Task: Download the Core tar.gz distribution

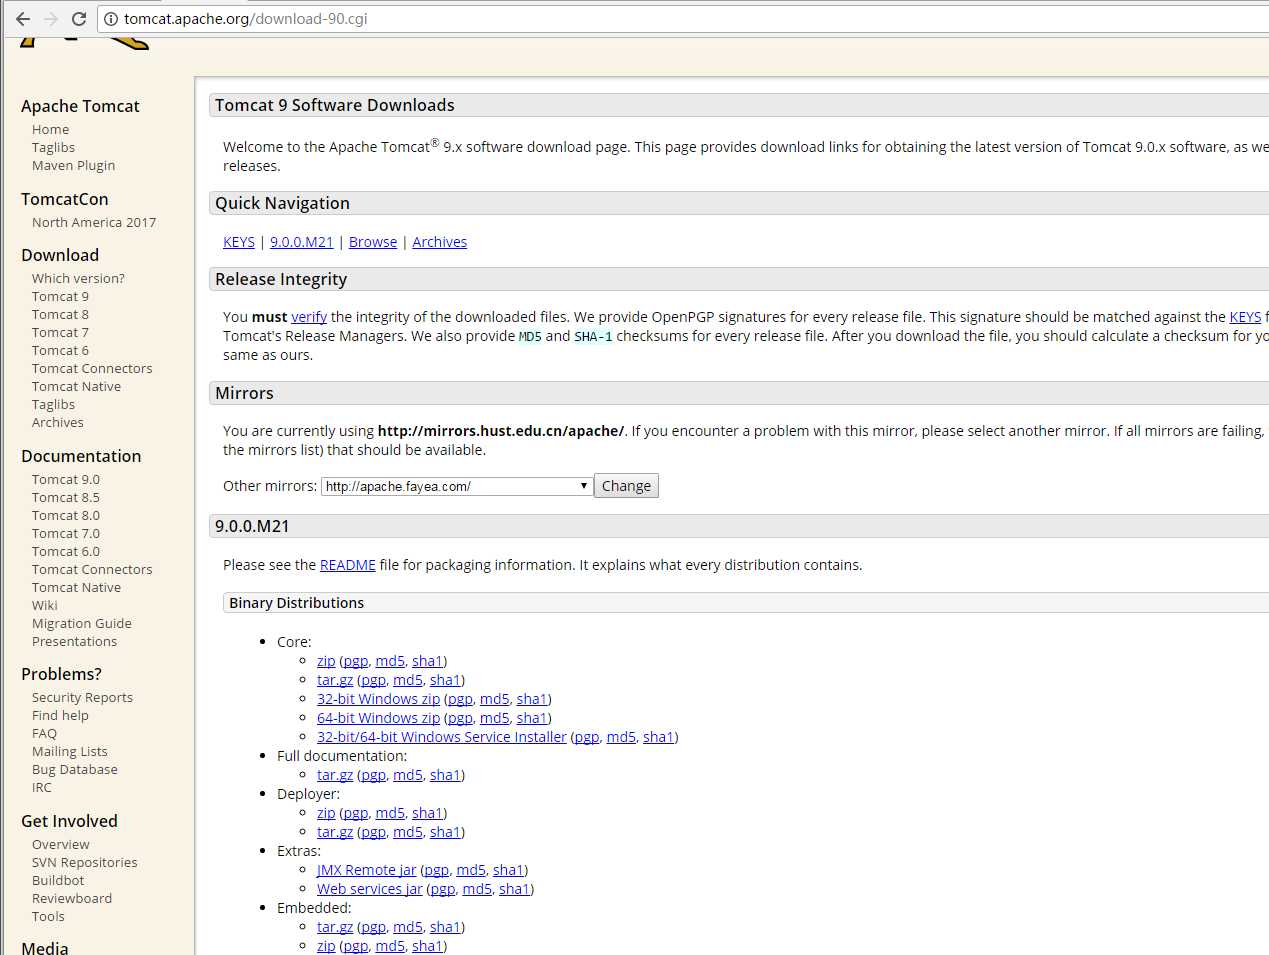Action: pos(335,680)
